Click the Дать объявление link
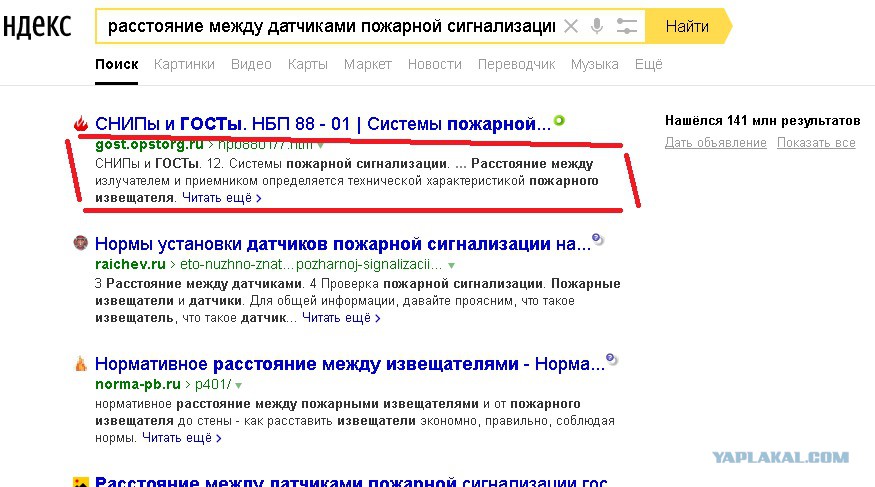The height and width of the screenshot is (487, 875). (715, 143)
